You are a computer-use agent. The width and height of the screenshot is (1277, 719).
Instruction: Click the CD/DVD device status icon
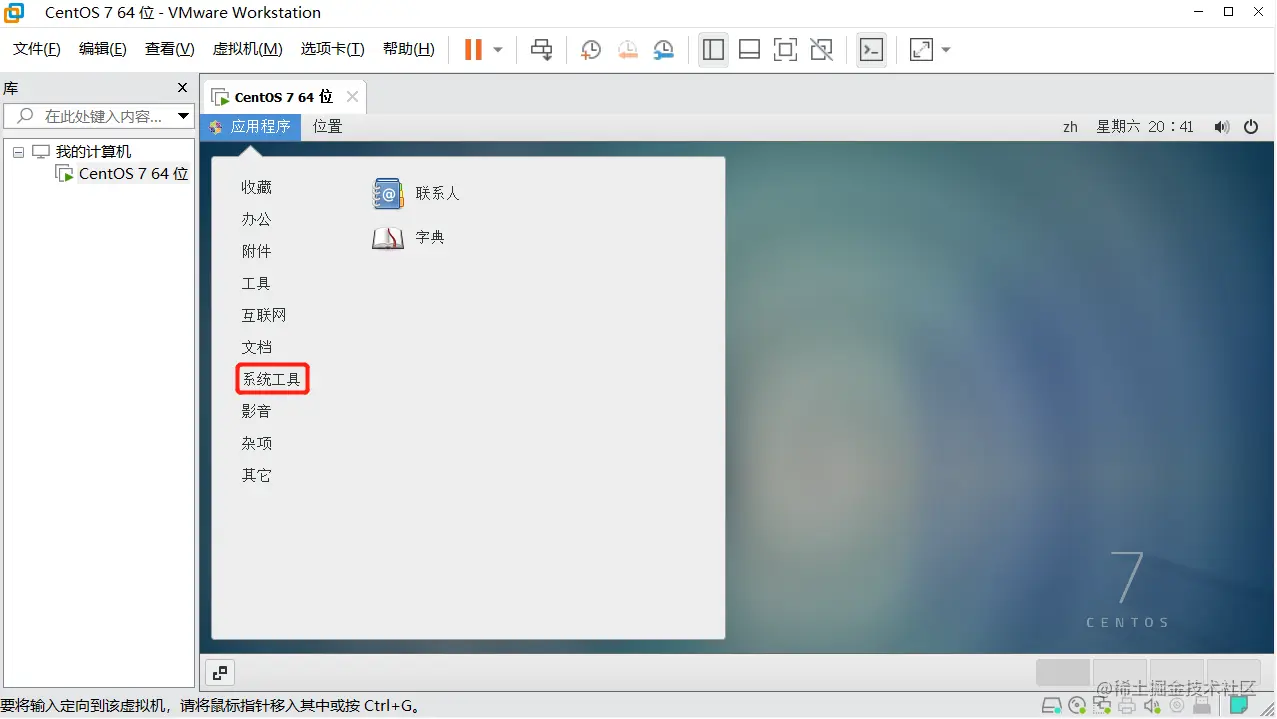click(1077, 706)
